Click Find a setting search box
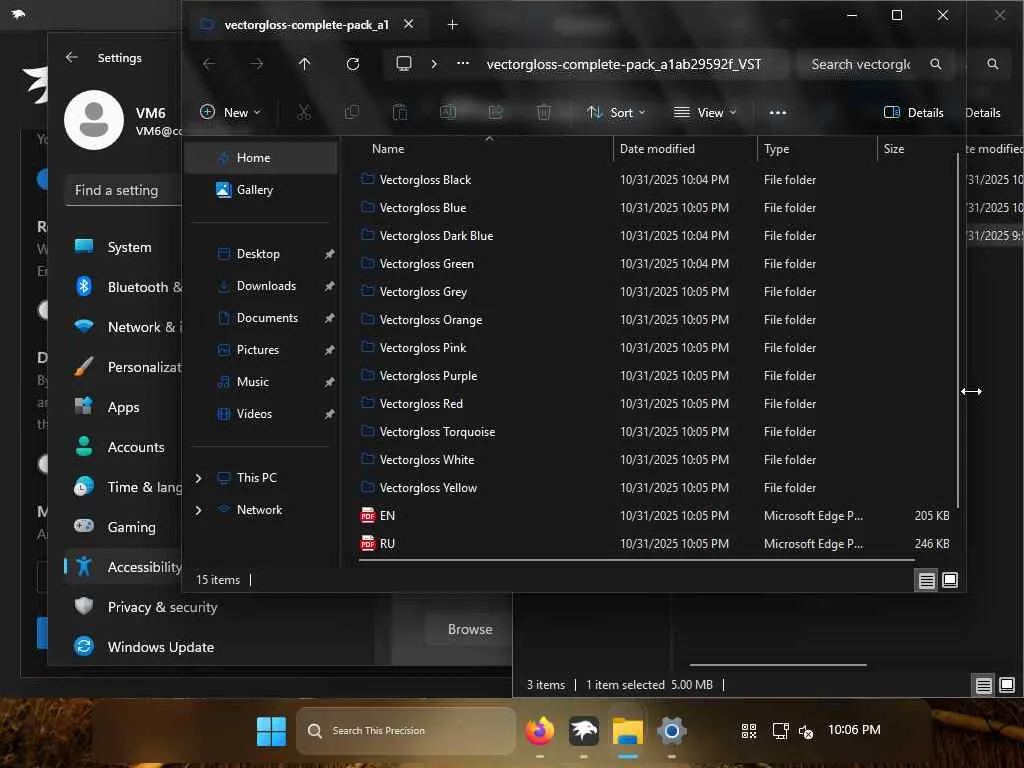This screenshot has height=768, width=1024. [123, 191]
